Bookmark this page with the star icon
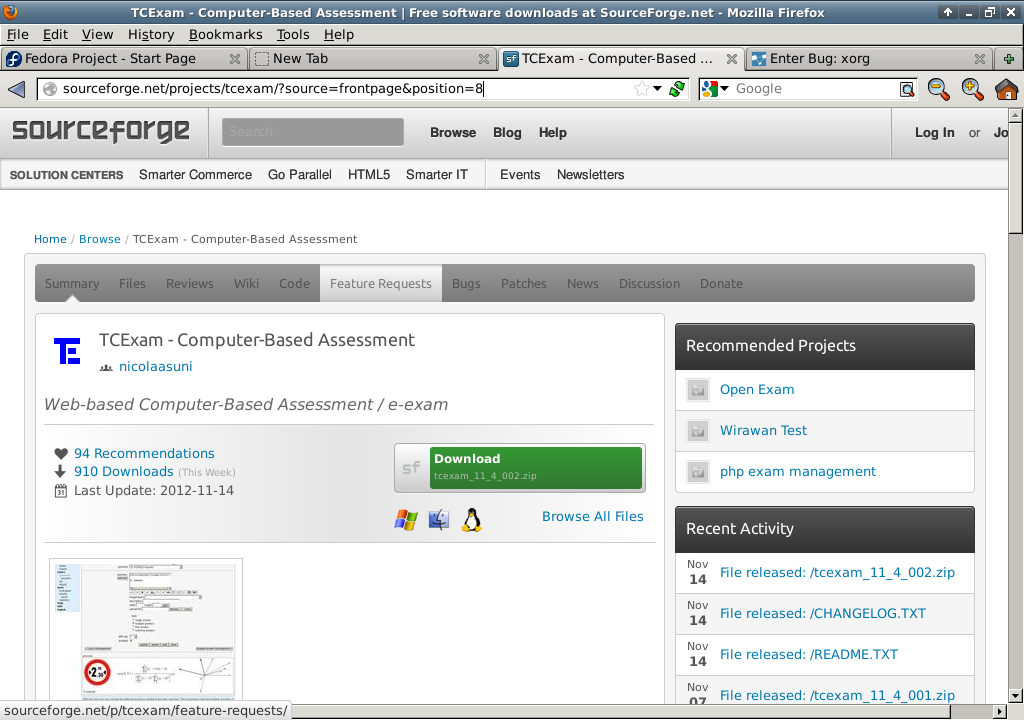The image size is (1024, 720). (x=641, y=89)
